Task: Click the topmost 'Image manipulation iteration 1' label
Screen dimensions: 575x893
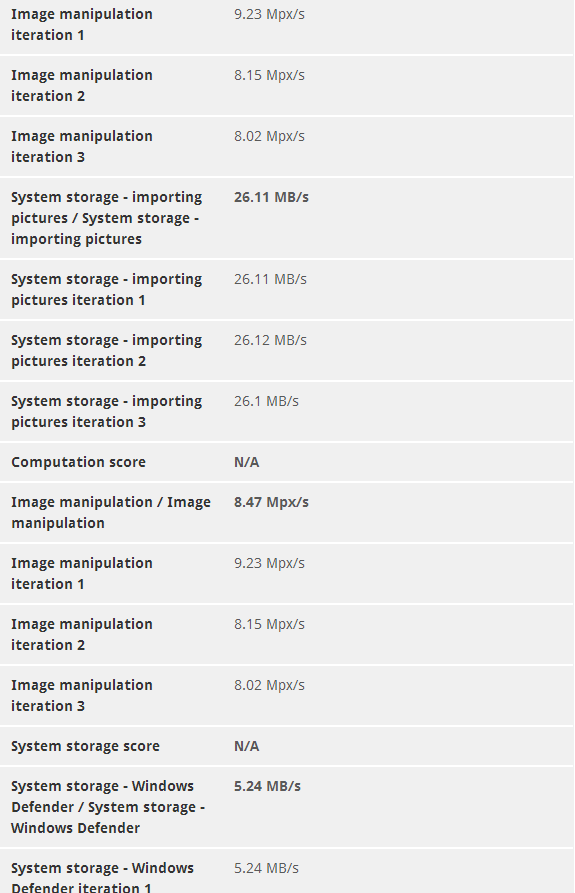Action: coord(82,24)
